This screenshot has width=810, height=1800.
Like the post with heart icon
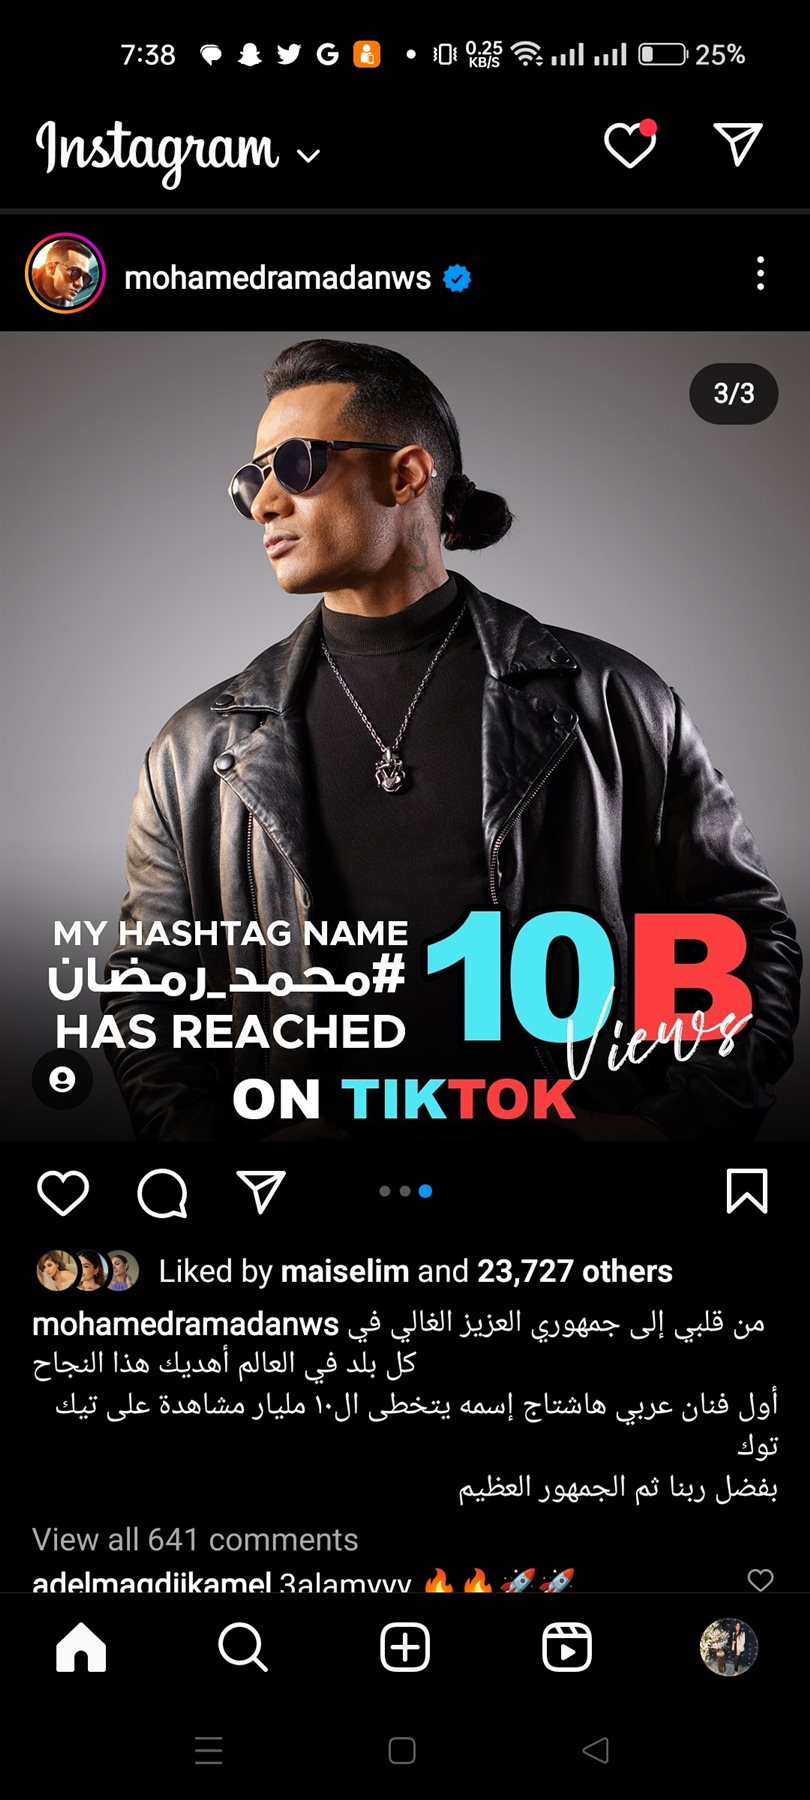pos(63,1192)
